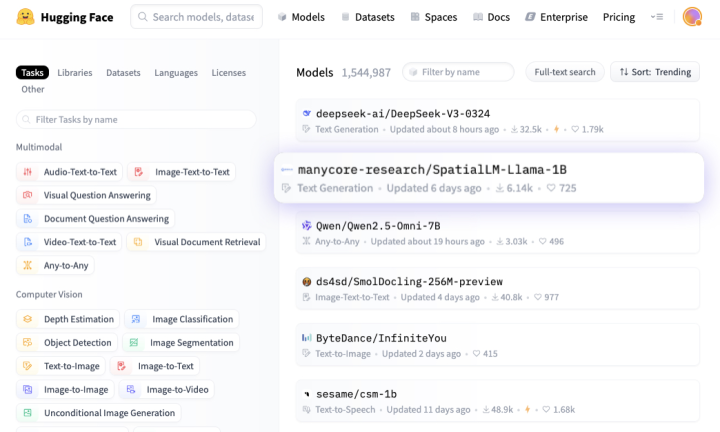Screen dimensions: 720x432
Task: Select the Audio-Text-to-Text task icon
Action: pyautogui.click(x=28, y=172)
